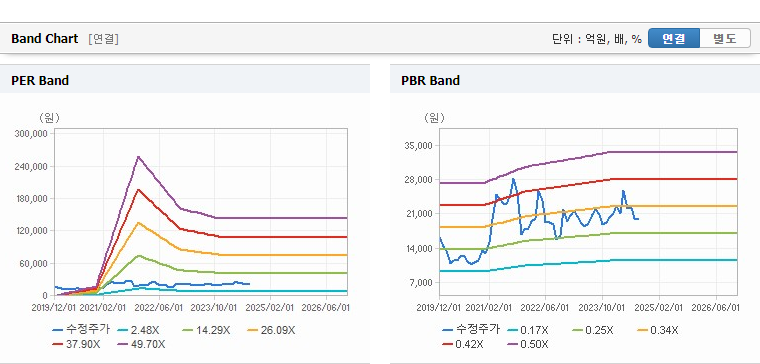Click the 21,000 axis label in PBR chart
Screen dimensions: 760x364
(x=419, y=214)
